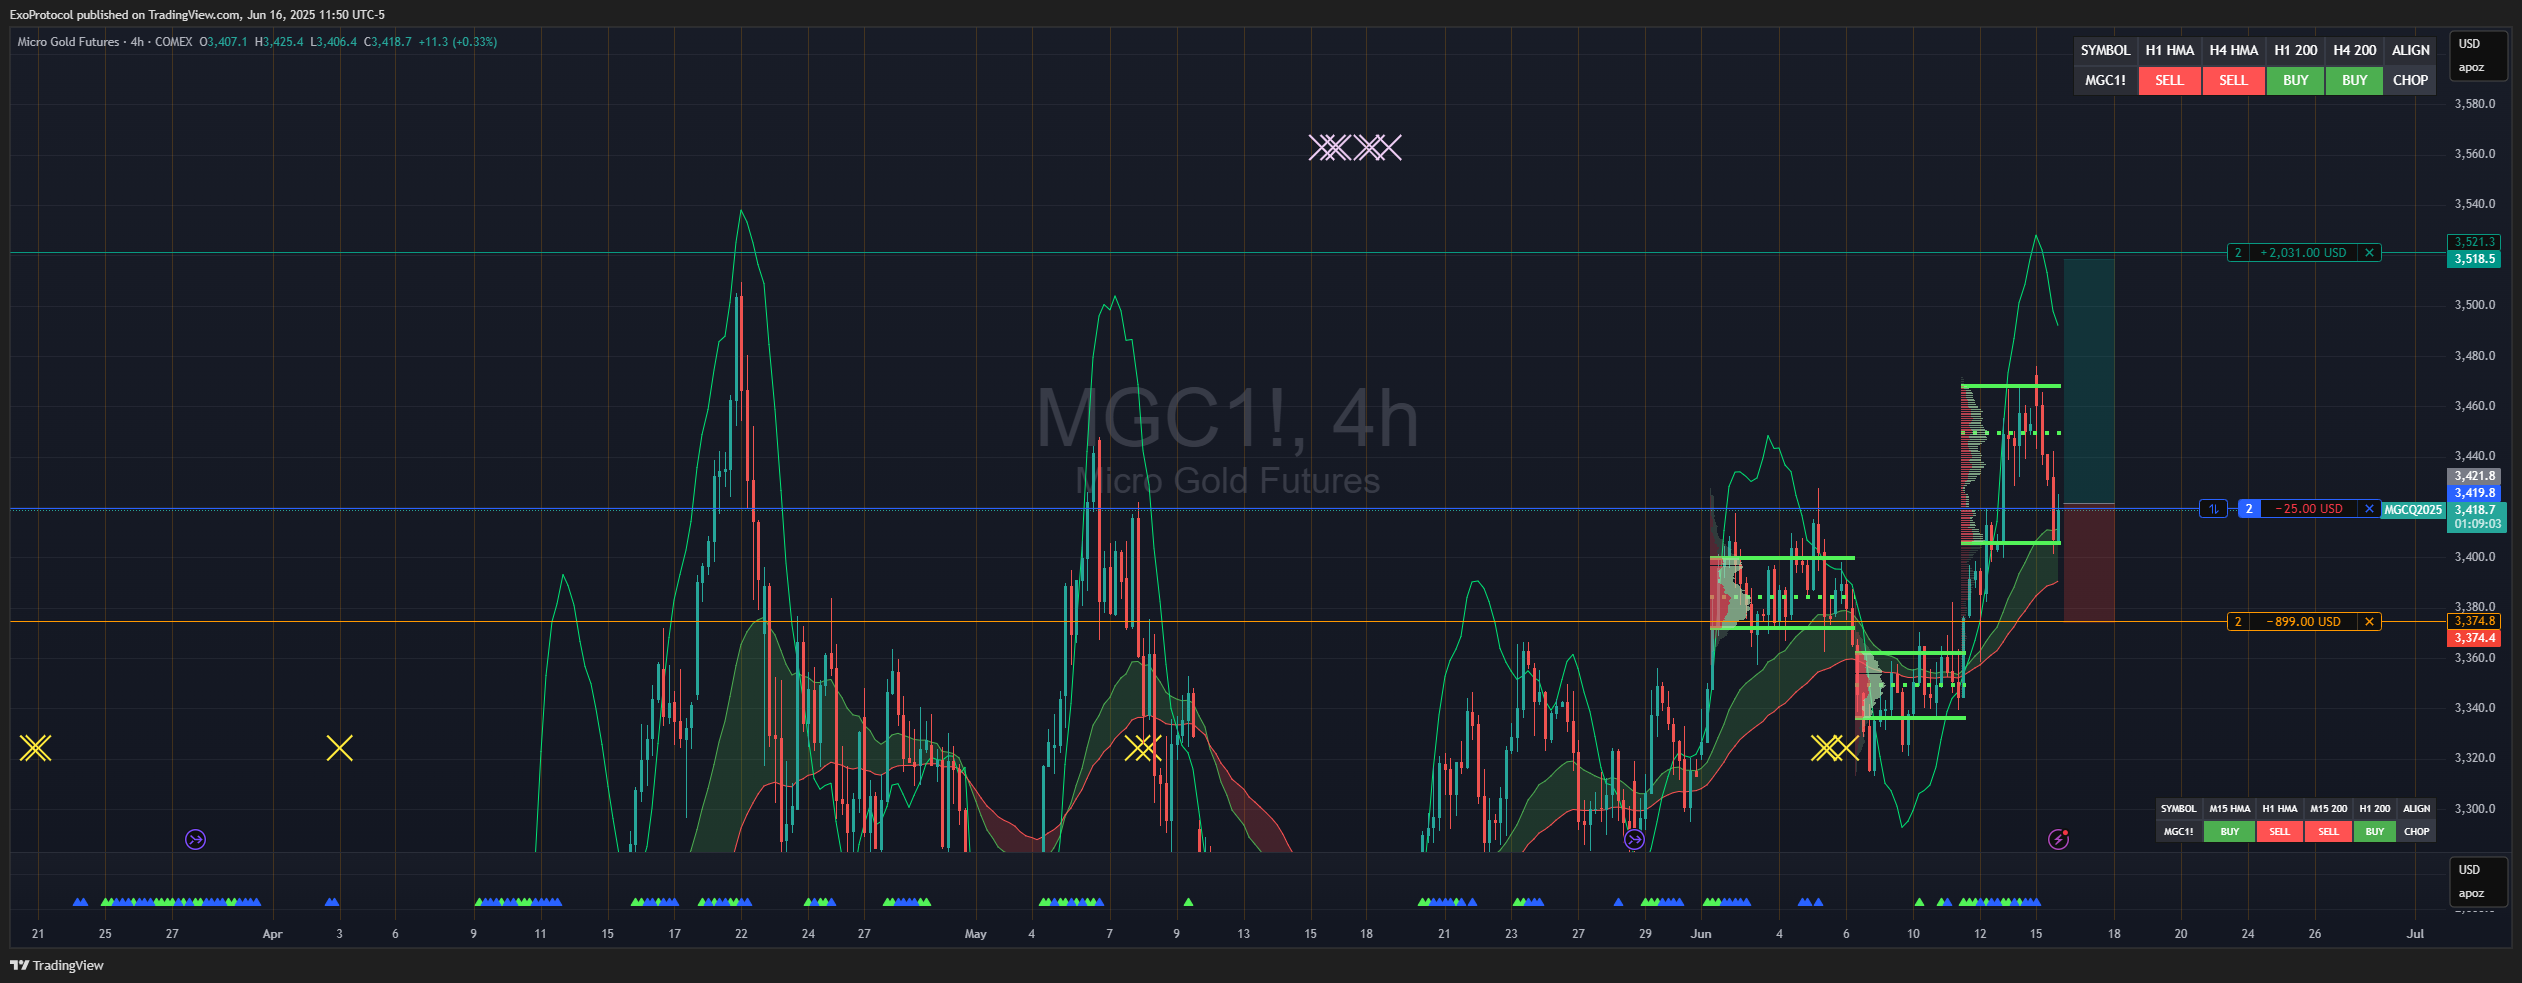Click the +11.3 (+0.33%) change value

[457, 42]
